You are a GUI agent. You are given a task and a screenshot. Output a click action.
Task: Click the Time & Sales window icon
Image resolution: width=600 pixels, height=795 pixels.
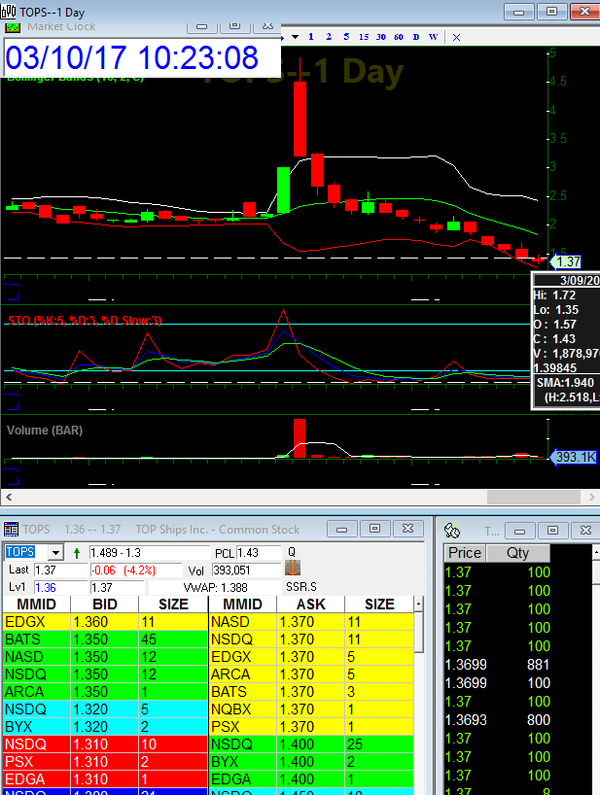pos(452,530)
